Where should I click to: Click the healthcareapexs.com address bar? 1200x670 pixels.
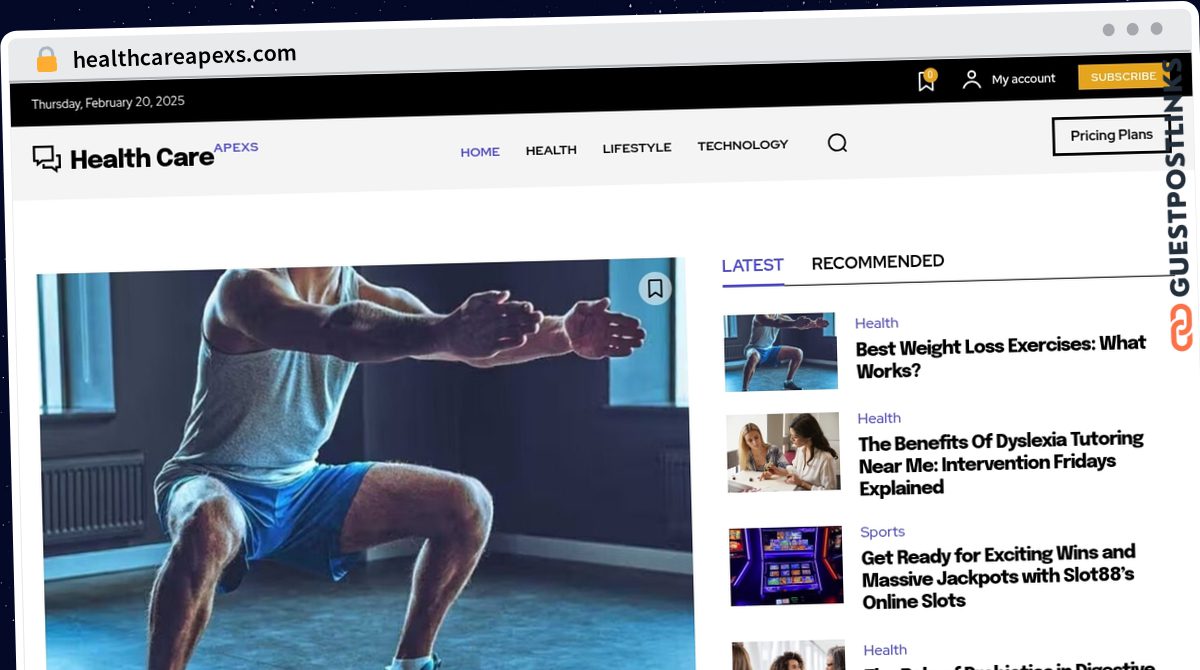click(185, 57)
